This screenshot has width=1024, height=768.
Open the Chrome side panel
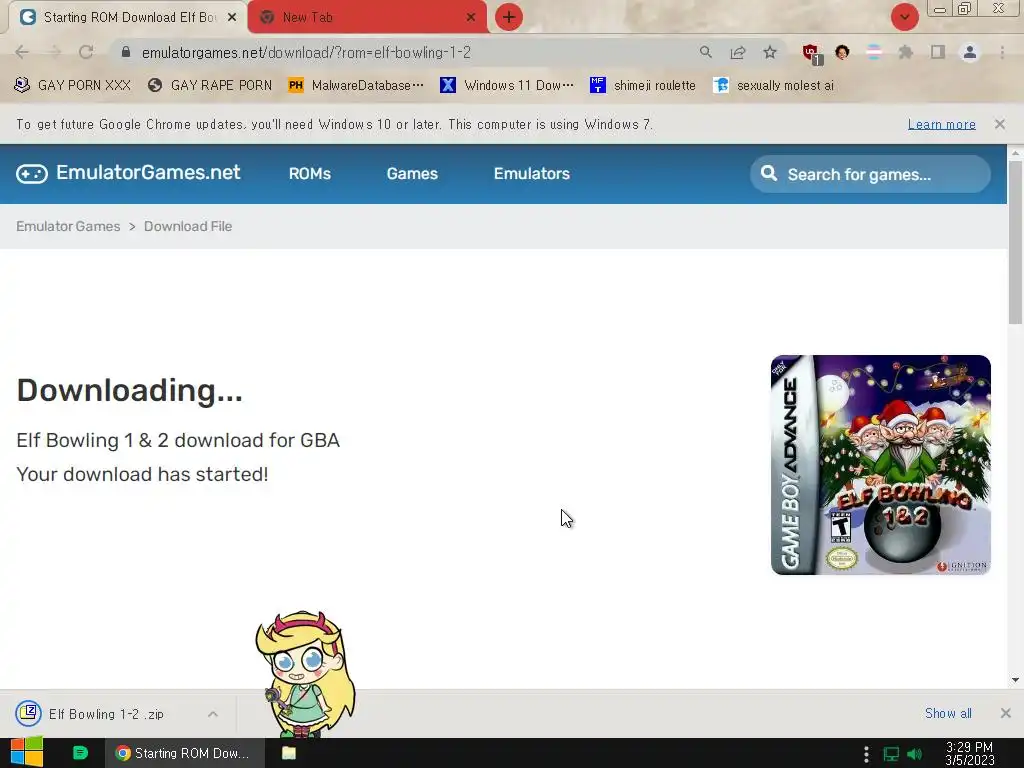click(x=938, y=52)
